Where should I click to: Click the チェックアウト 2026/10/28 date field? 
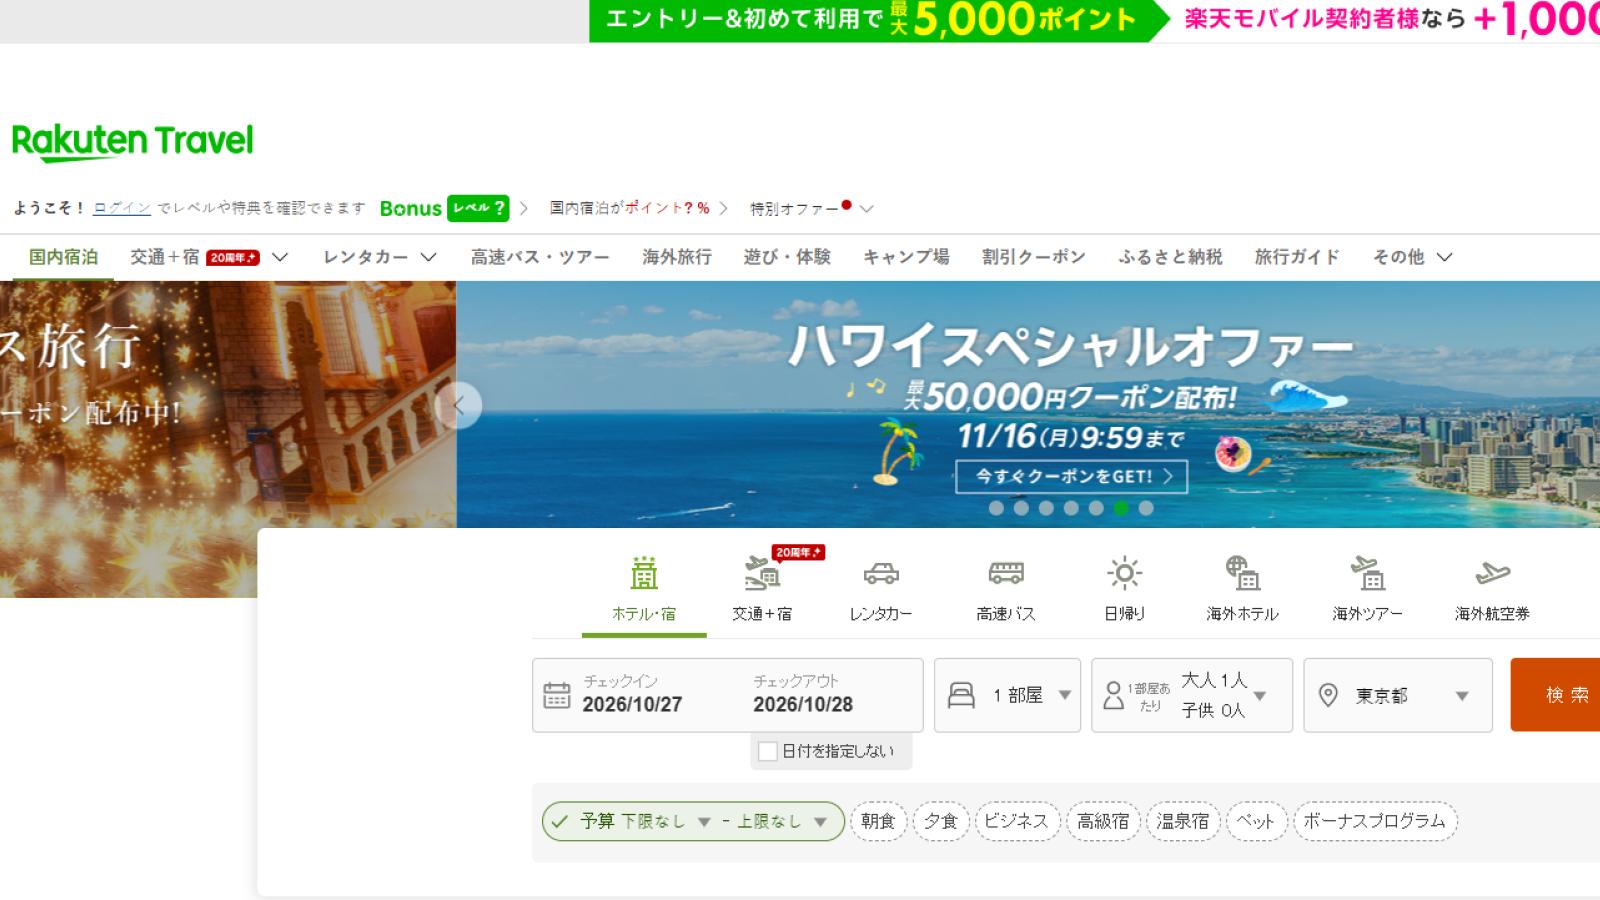click(803, 693)
